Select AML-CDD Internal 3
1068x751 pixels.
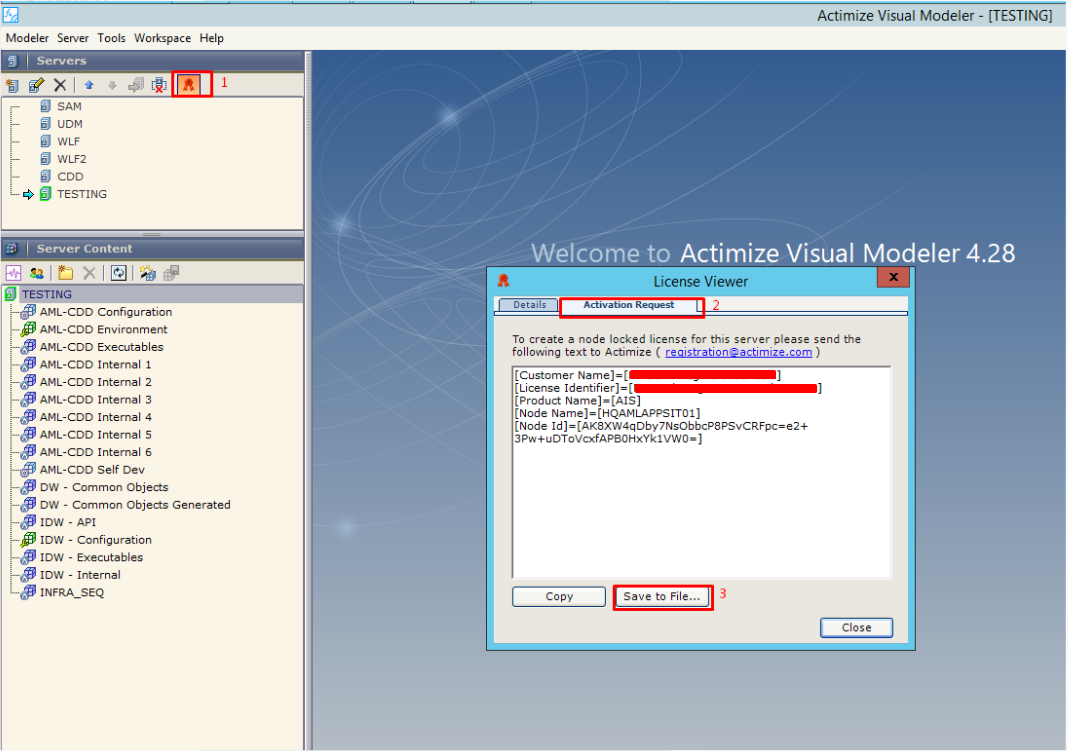pyautogui.click(x=95, y=400)
